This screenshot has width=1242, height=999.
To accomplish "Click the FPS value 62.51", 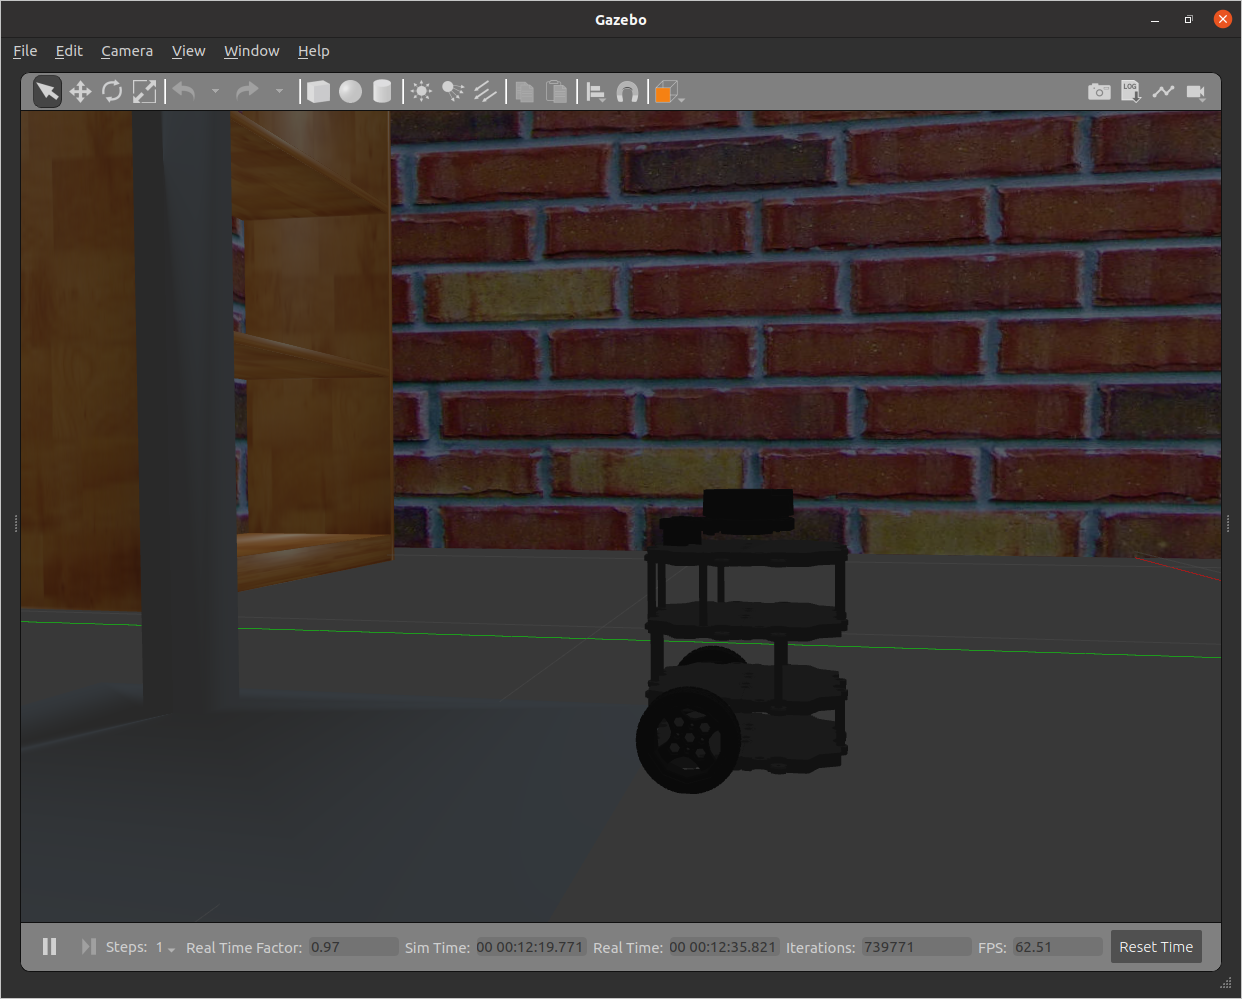I will click(1057, 947).
